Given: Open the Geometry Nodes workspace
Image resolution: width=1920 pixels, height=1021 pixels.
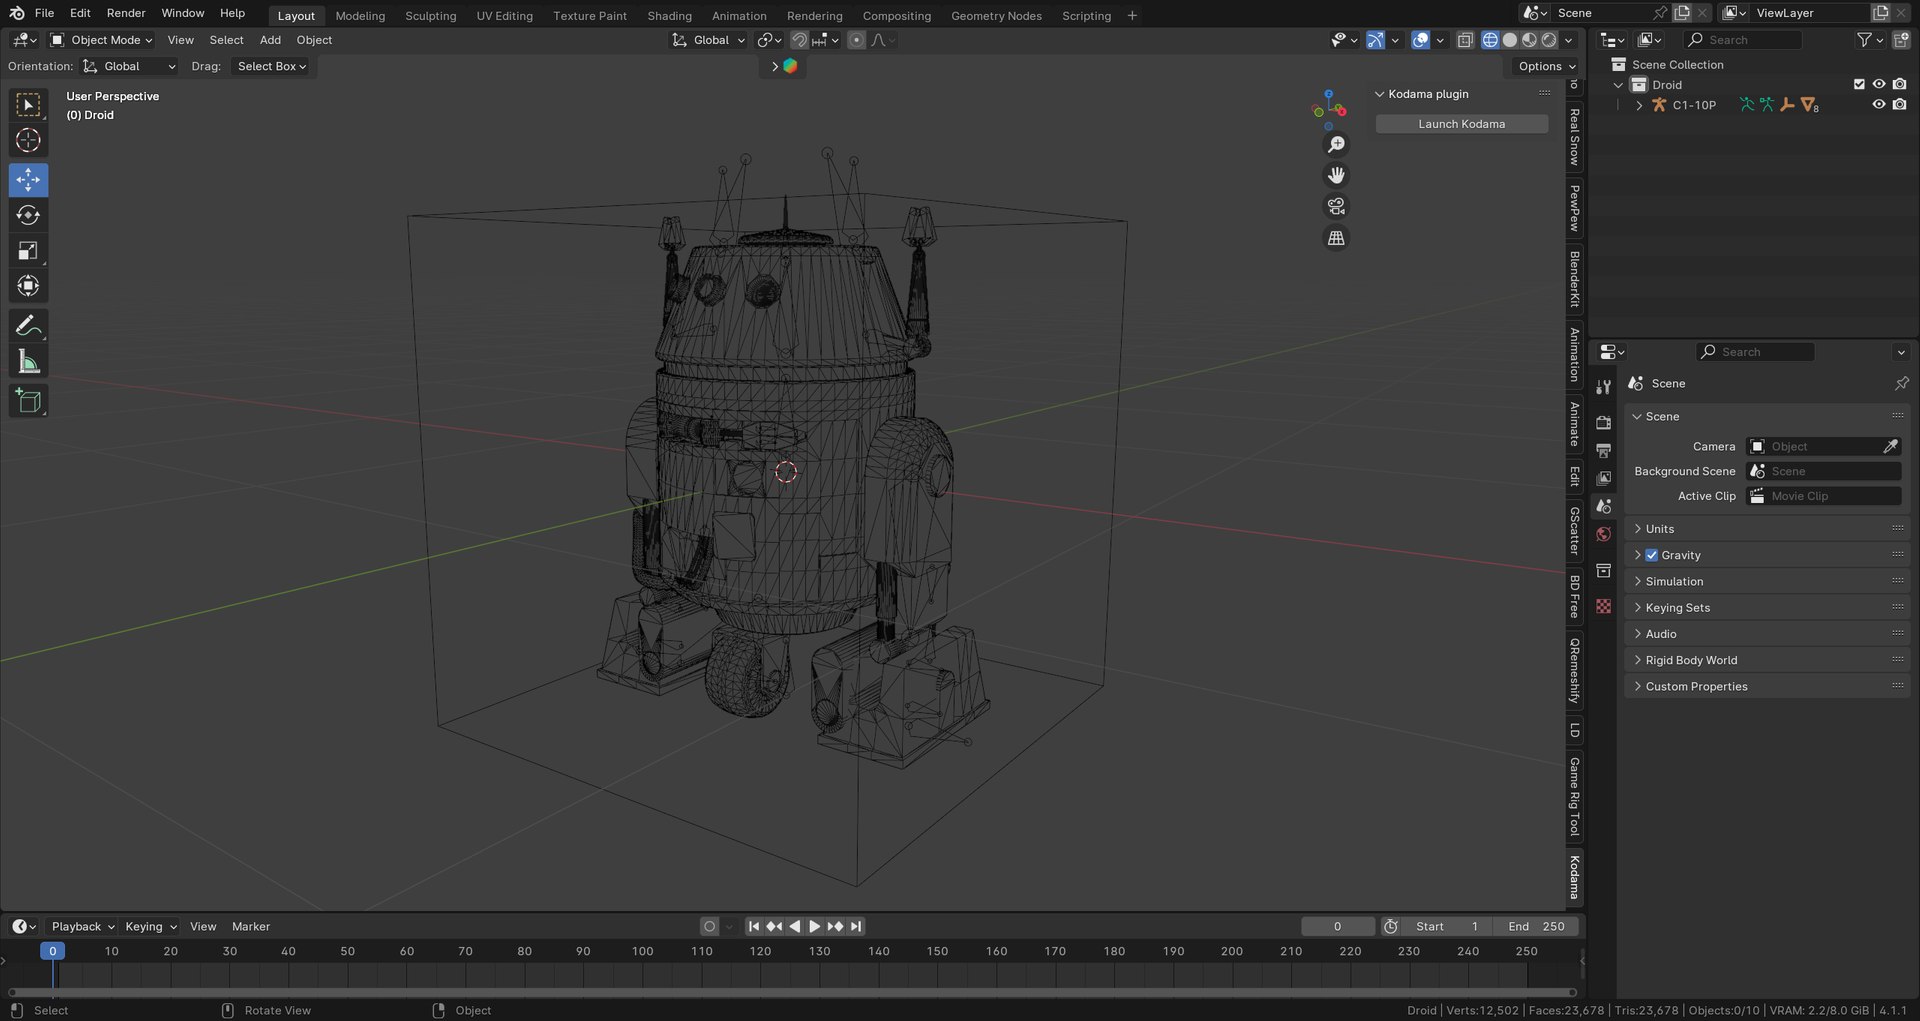Looking at the screenshot, I should point(996,16).
